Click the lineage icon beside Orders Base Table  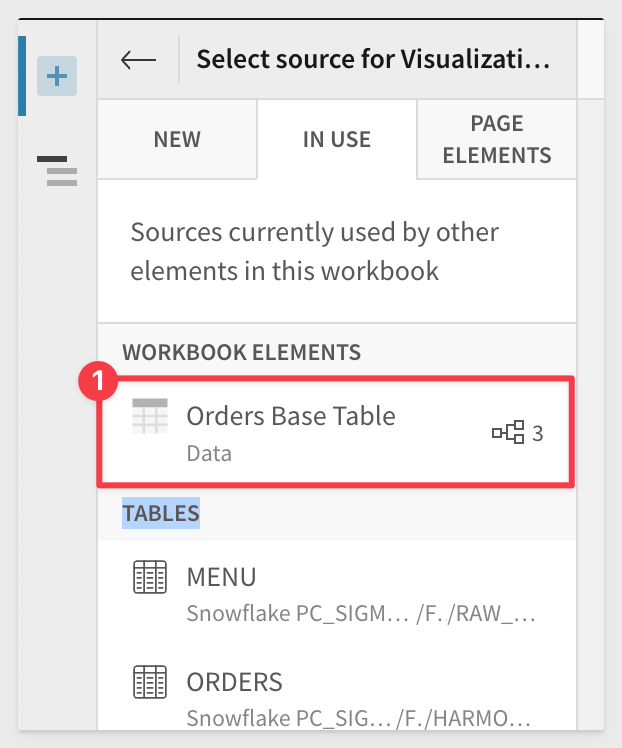(508, 433)
